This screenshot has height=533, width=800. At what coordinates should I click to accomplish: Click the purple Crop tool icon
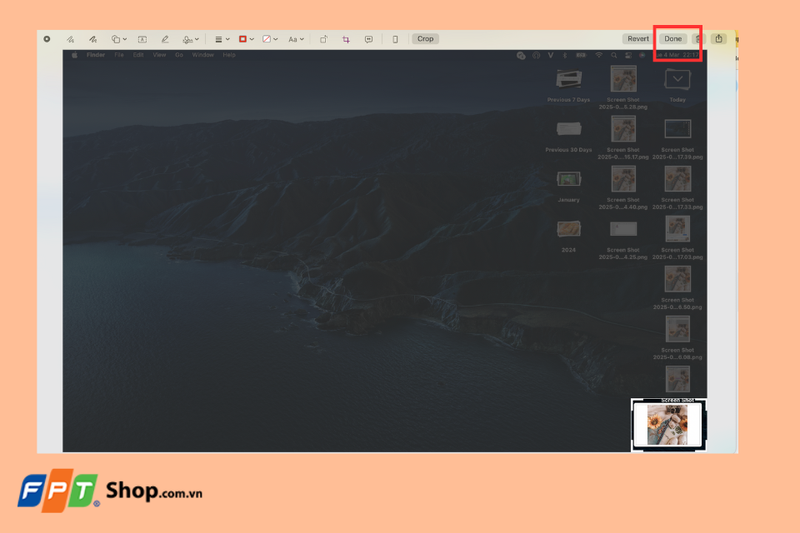346,39
